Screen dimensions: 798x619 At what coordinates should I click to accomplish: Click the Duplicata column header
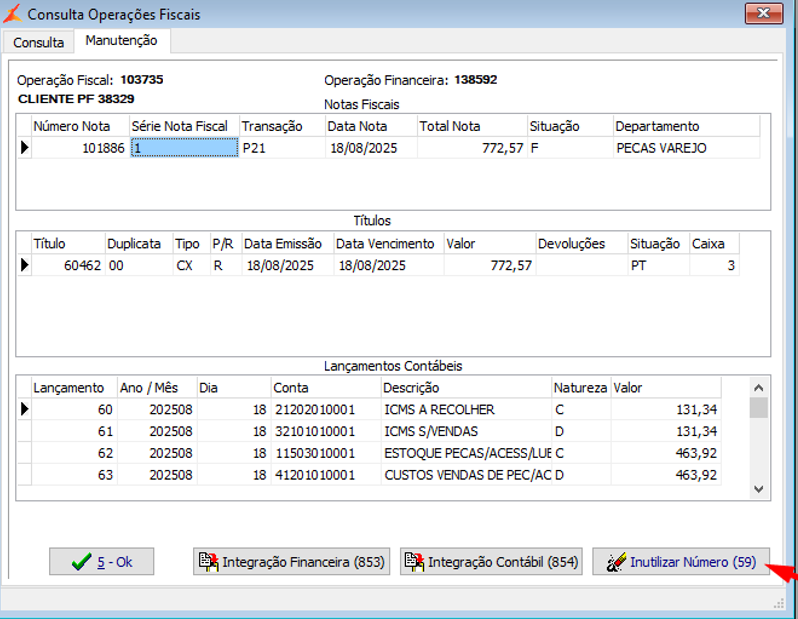coord(139,244)
